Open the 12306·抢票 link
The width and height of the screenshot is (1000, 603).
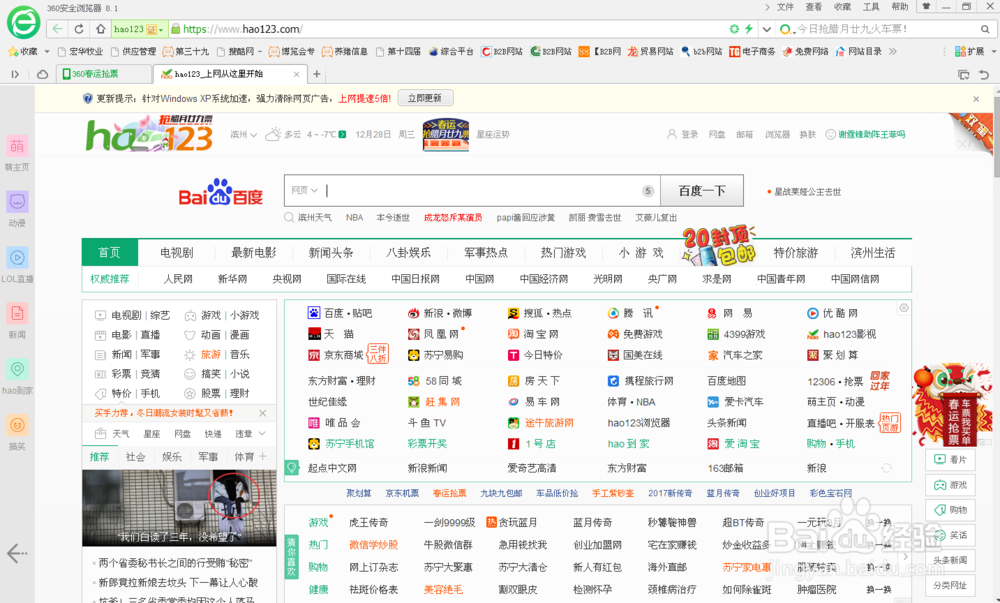click(x=835, y=381)
